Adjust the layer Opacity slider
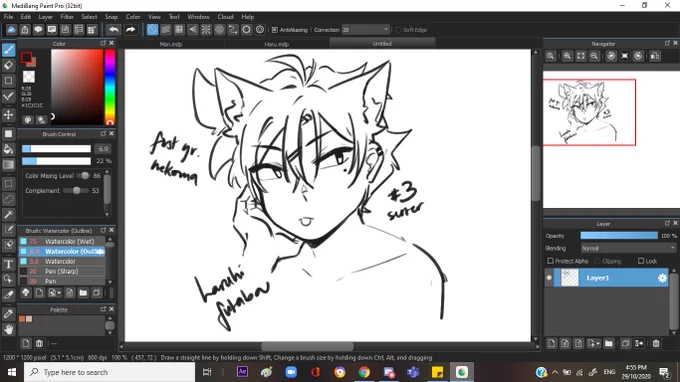The width and height of the screenshot is (680, 382). pyautogui.click(x=619, y=235)
